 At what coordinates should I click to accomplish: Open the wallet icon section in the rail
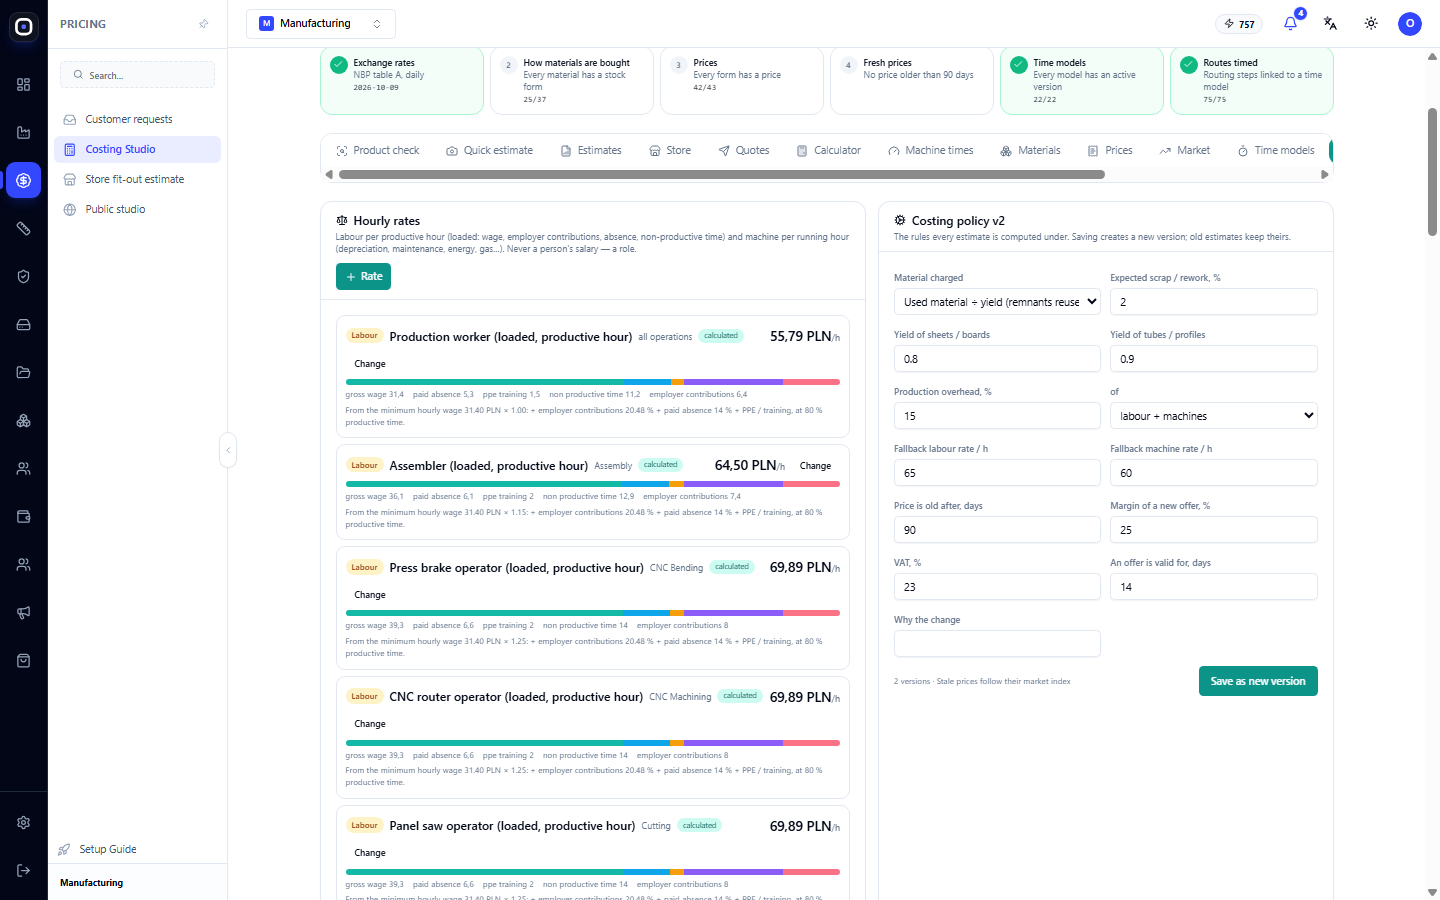pyautogui.click(x=24, y=516)
